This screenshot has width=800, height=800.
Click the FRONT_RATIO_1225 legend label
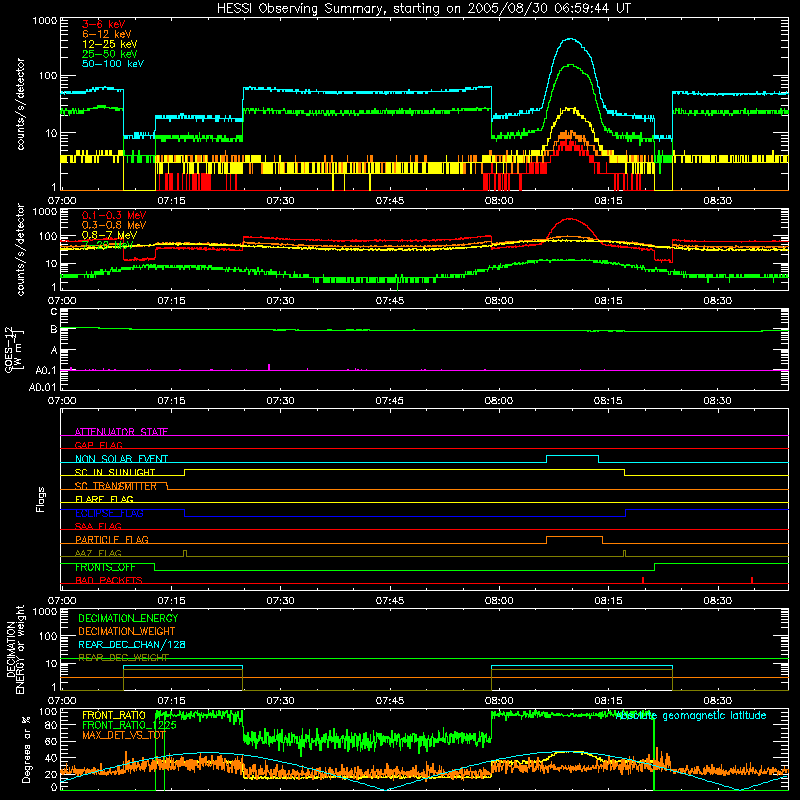[x=129, y=725]
